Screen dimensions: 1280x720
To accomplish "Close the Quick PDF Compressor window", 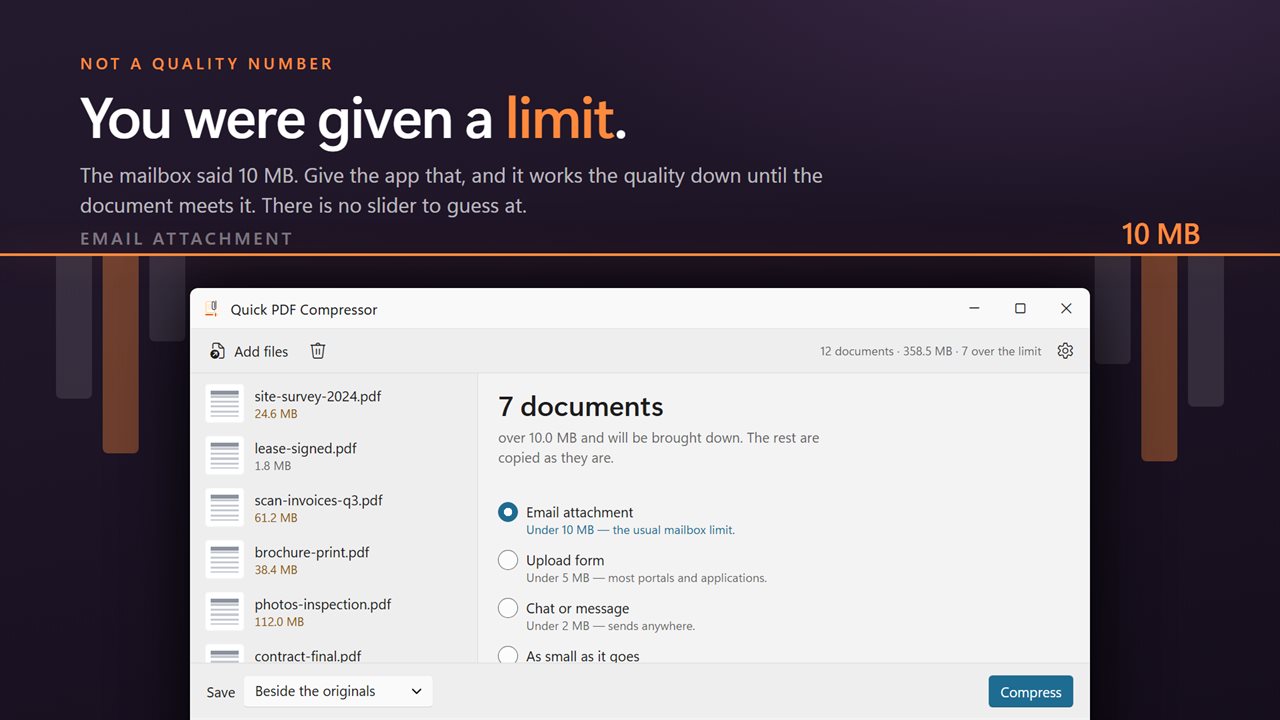I will pyautogui.click(x=1066, y=309).
